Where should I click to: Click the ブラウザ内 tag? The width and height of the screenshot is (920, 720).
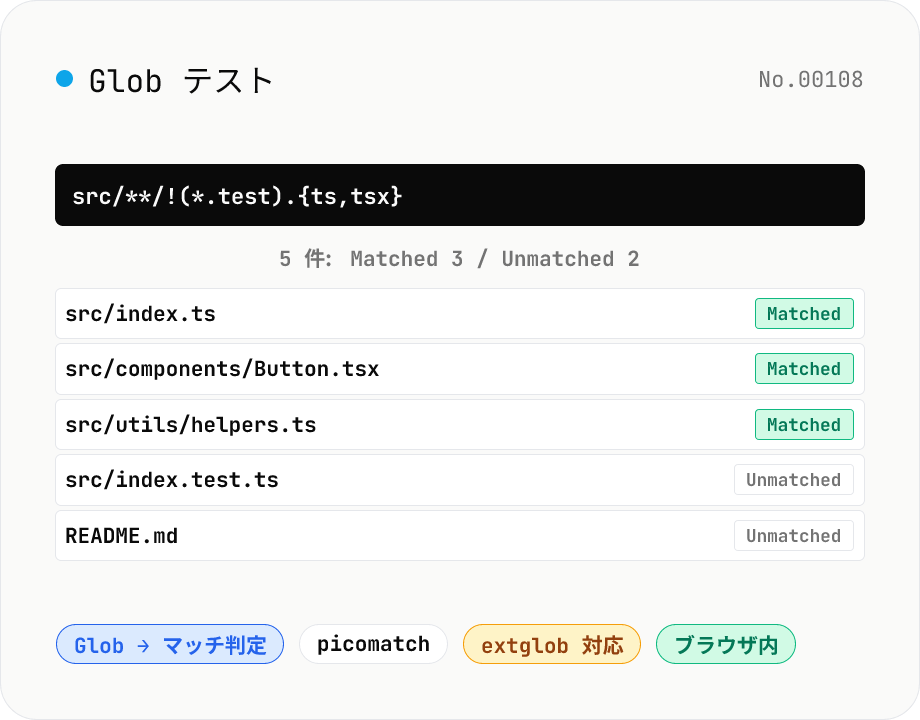(726, 644)
